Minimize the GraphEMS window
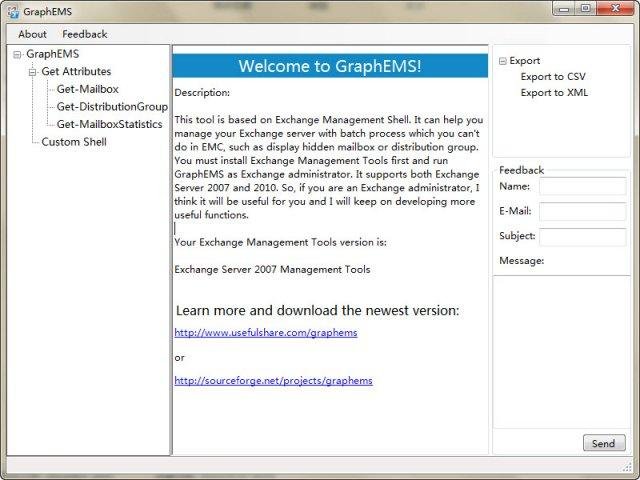 (564, 9)
